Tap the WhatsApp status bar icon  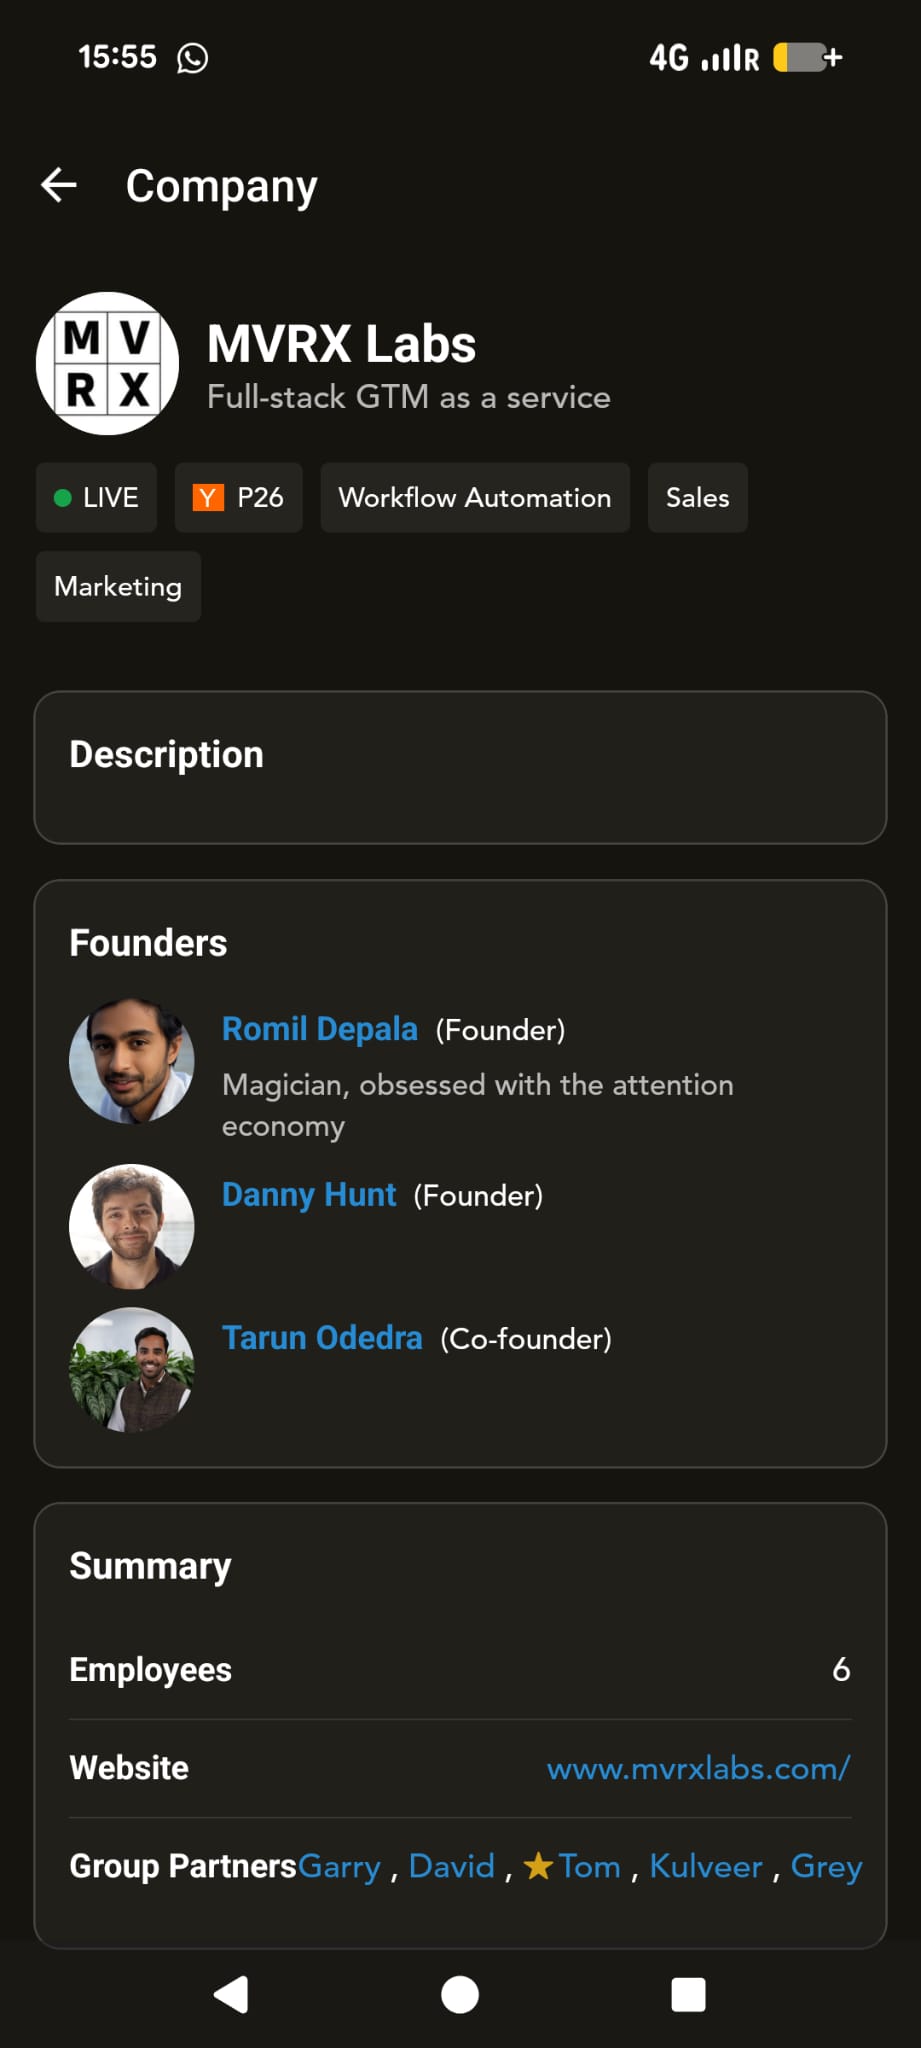(x=192, y=58)
